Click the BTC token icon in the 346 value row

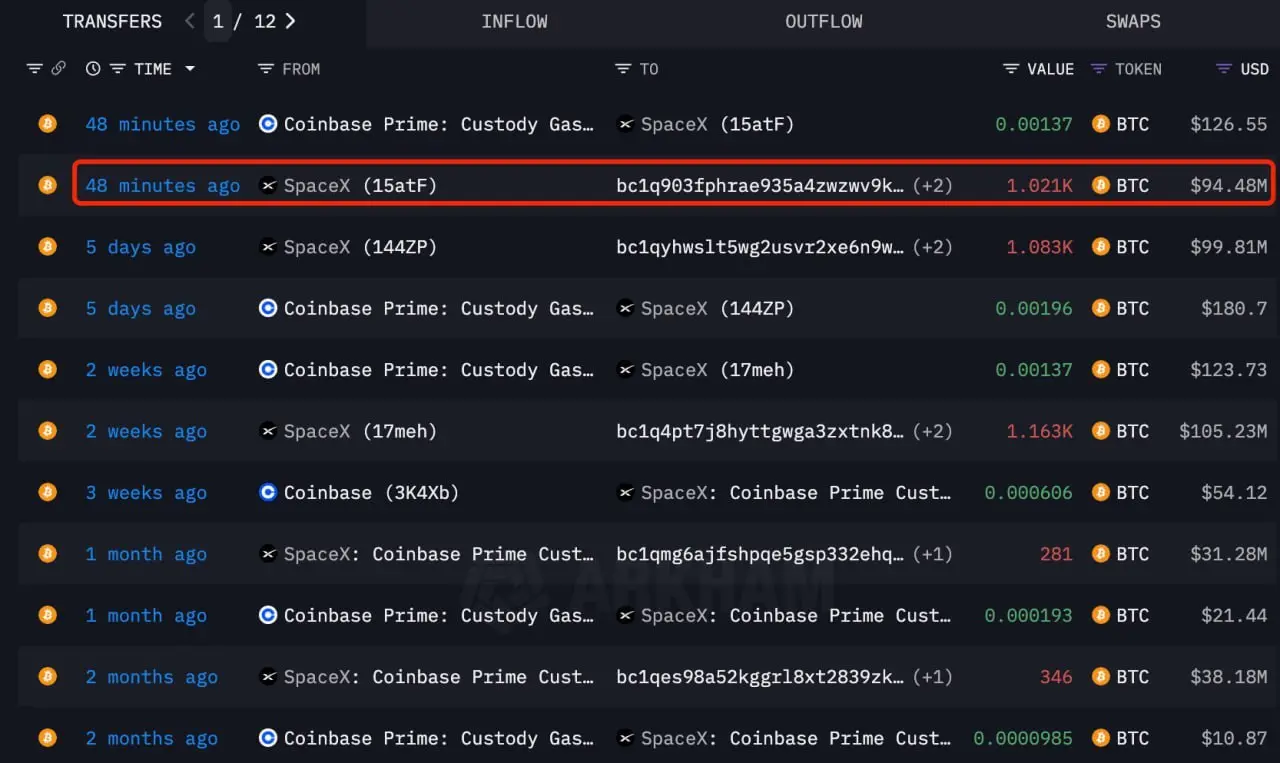1101,677
